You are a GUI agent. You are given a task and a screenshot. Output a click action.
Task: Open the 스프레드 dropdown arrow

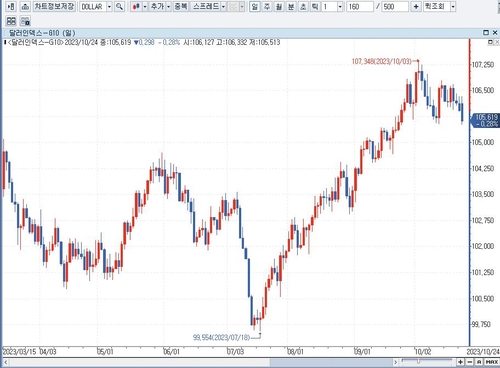[x=223, y=6]
